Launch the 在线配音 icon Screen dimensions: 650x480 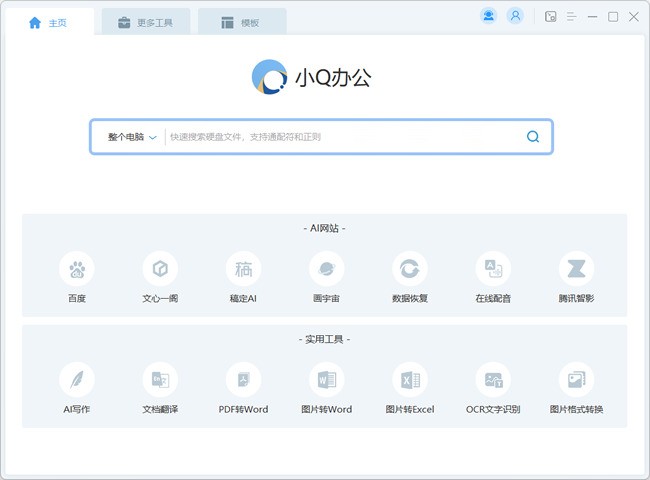493,269
